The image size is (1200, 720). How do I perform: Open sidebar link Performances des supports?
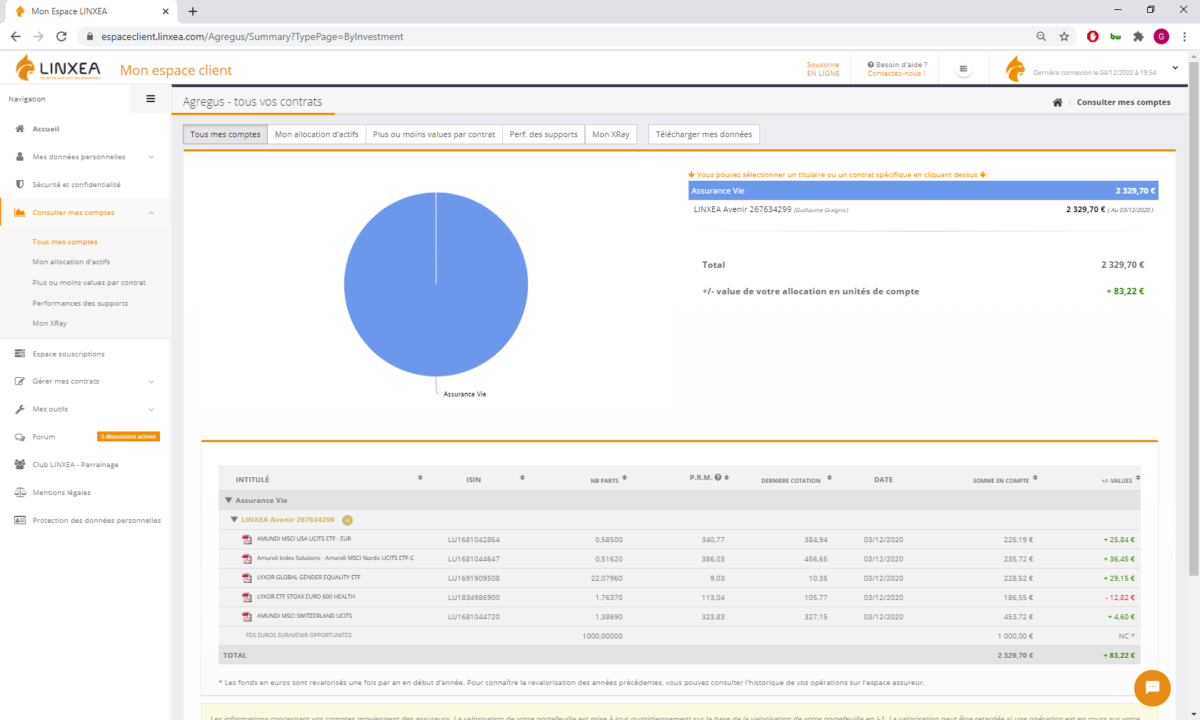pyautogui.click(x=80, y=303)
